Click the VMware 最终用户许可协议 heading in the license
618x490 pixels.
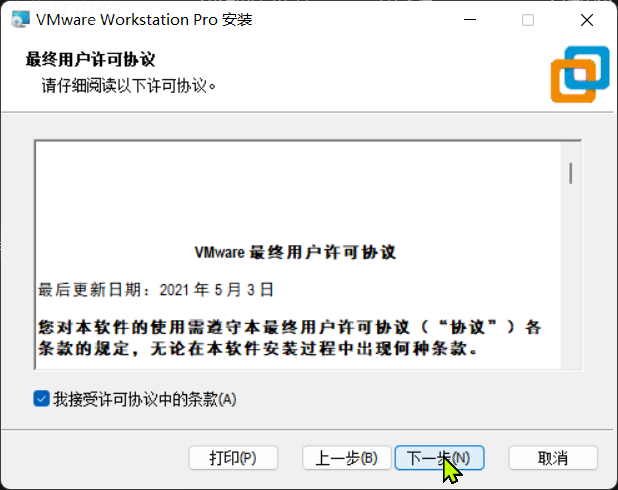click(x=296, y=252)
